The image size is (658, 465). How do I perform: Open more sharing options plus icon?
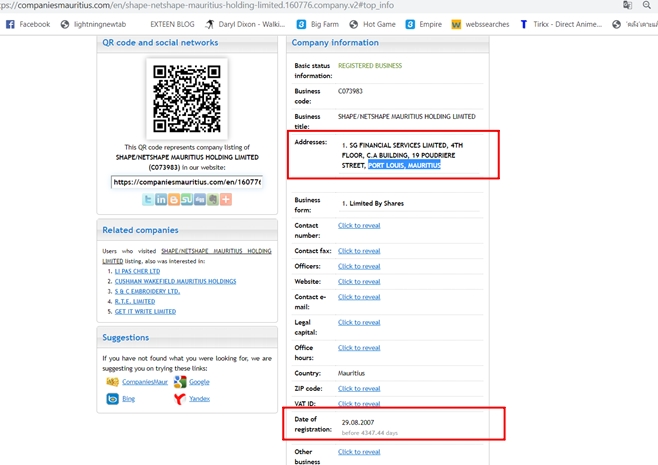point(226,200)
